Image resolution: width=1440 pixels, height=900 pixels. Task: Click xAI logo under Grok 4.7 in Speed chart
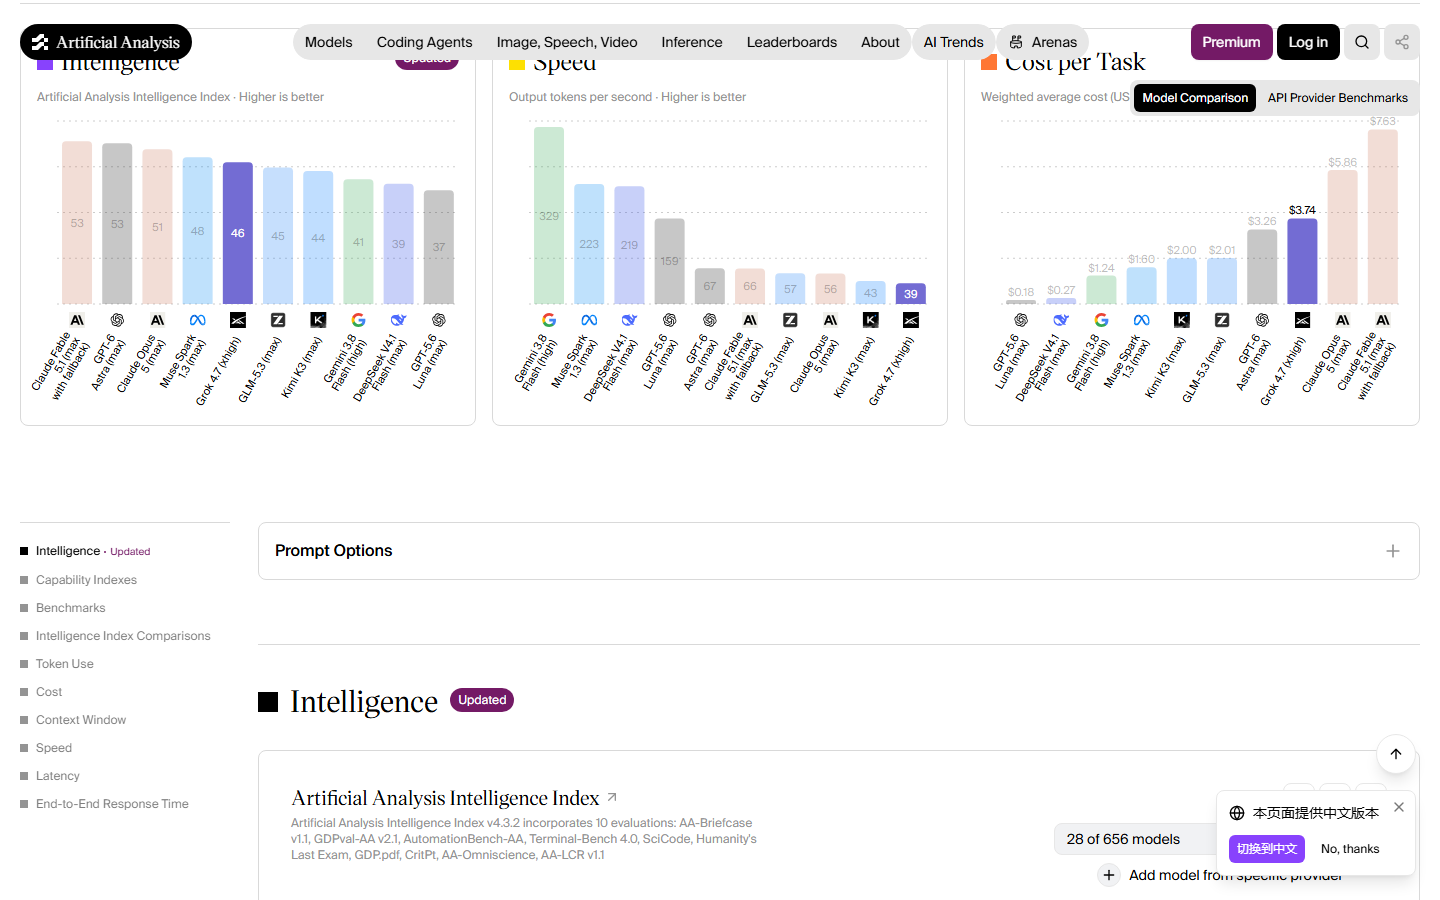910,320
